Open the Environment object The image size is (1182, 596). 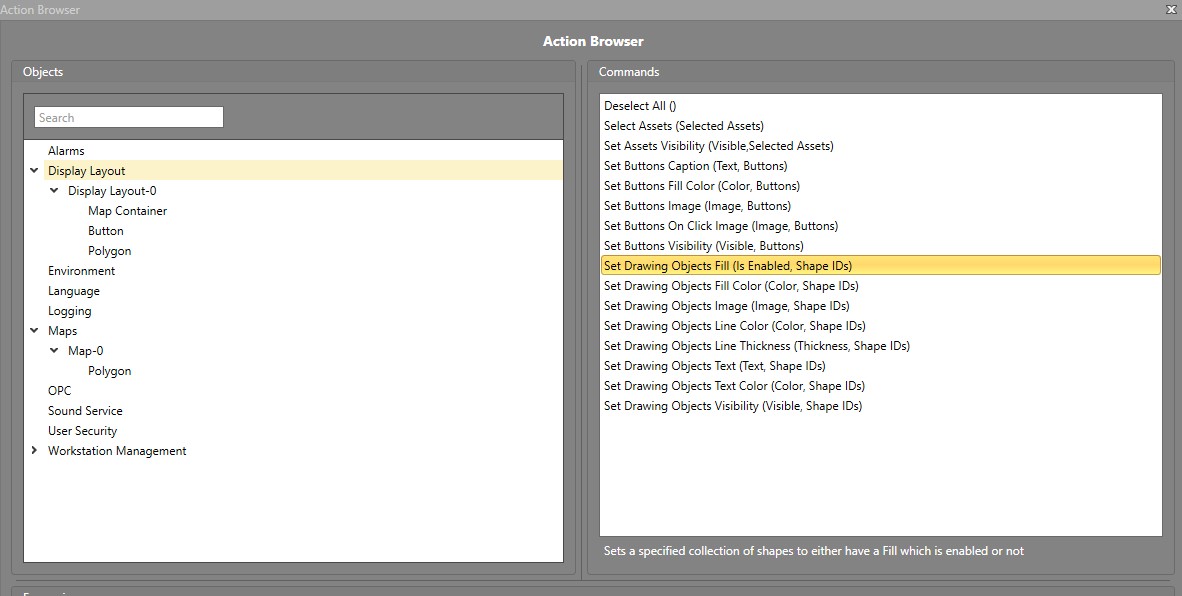click(x=81, y=271)
